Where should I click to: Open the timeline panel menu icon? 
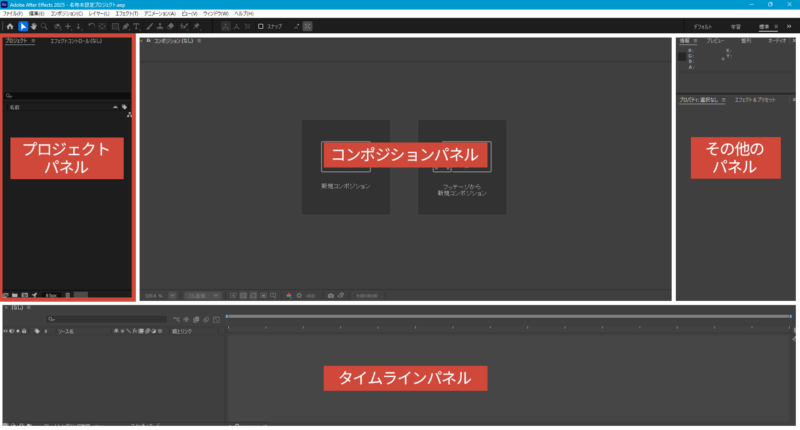pyautogui.click(x=29, y=308)
